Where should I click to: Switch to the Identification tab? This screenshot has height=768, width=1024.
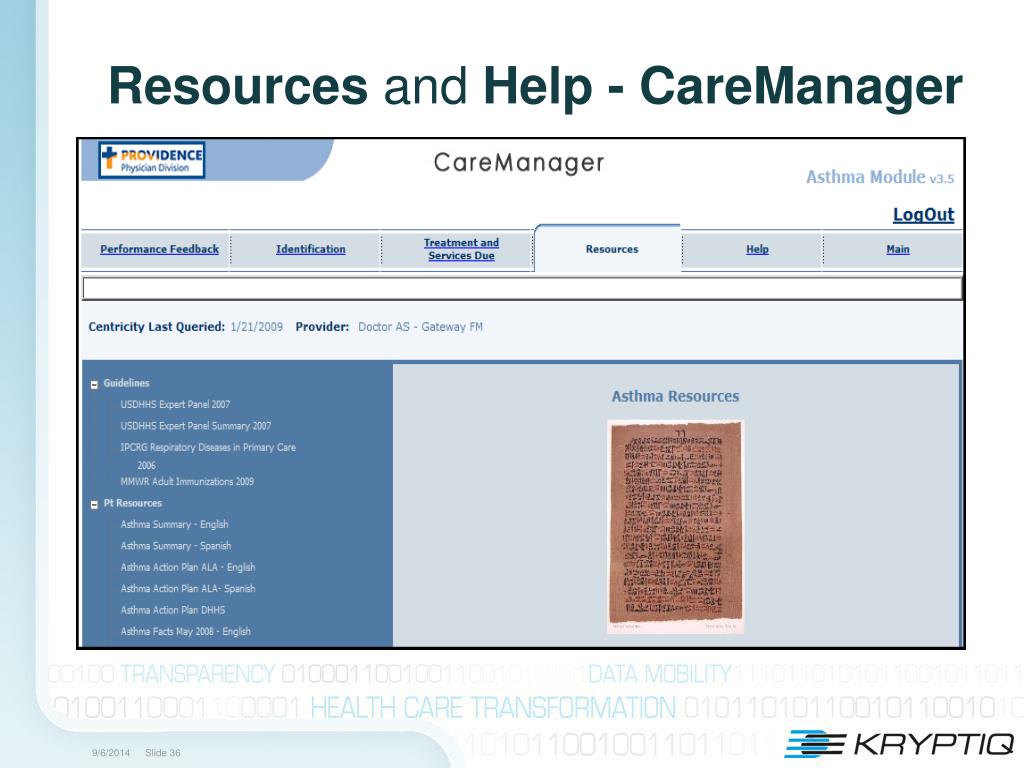tap(310, 249)
